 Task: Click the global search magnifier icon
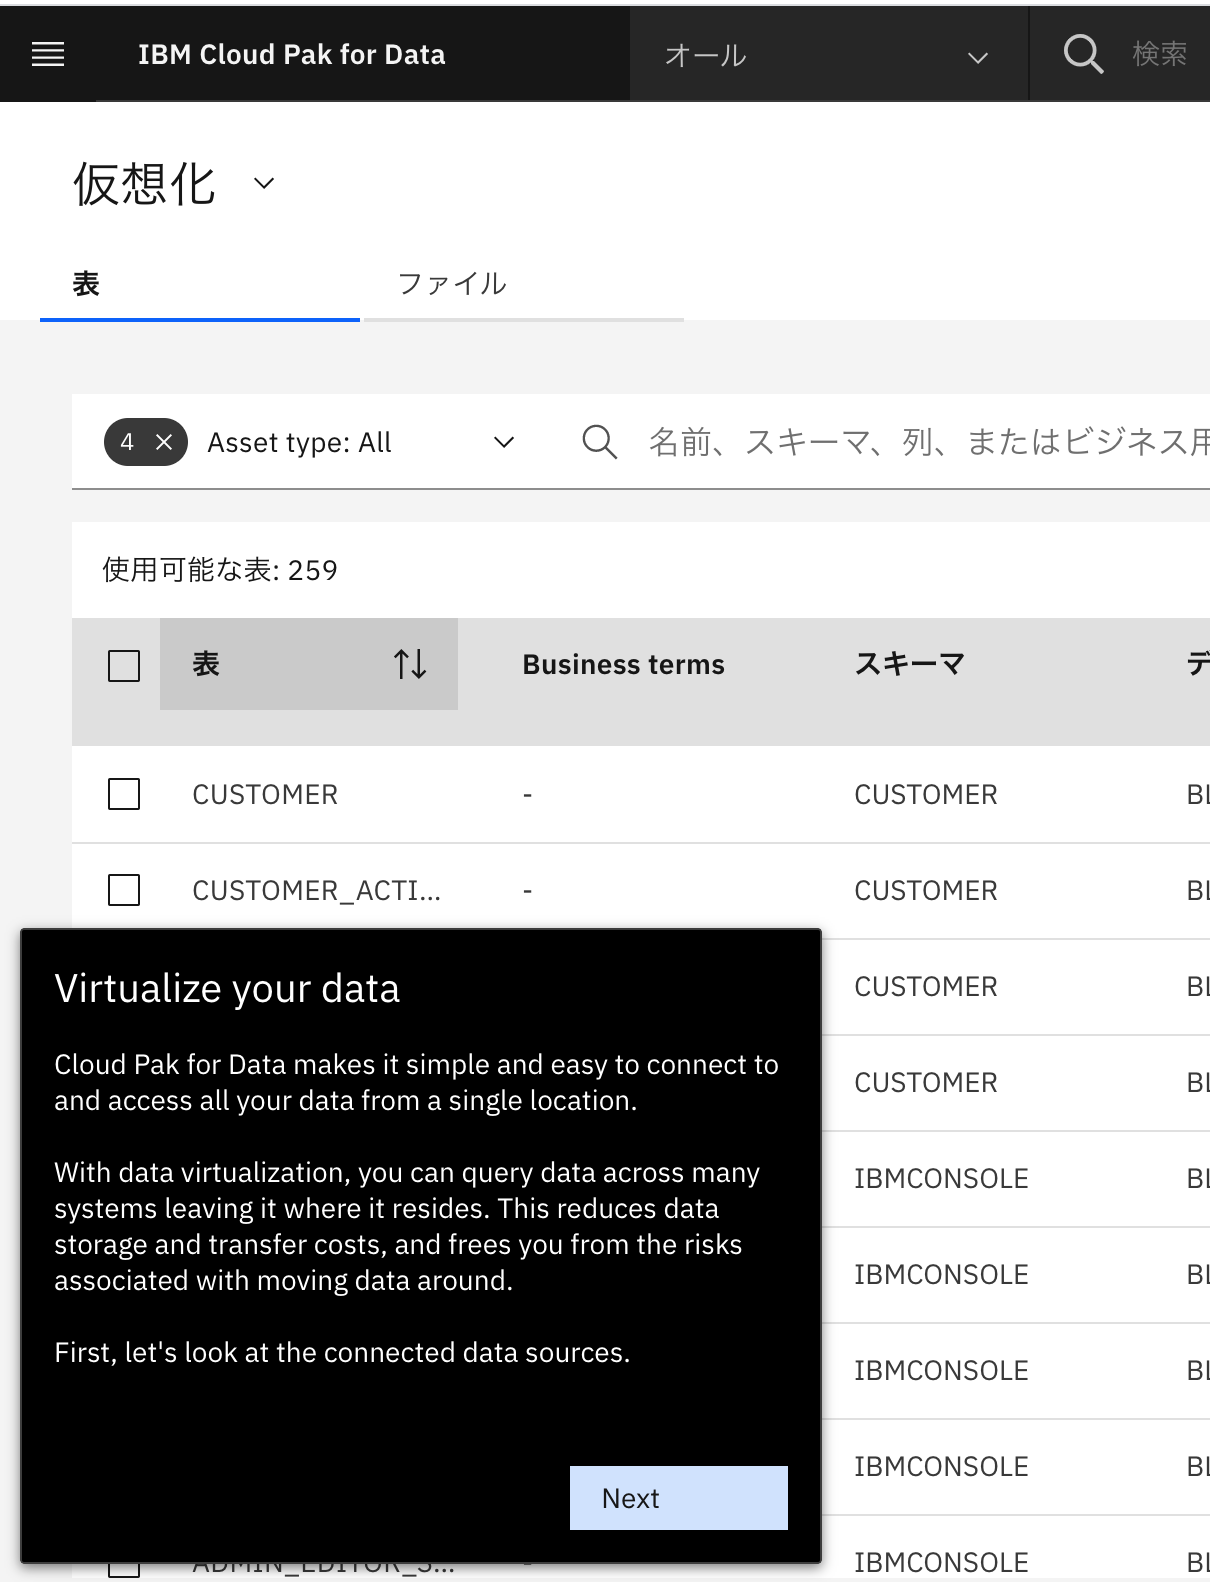coord(1083,54)
